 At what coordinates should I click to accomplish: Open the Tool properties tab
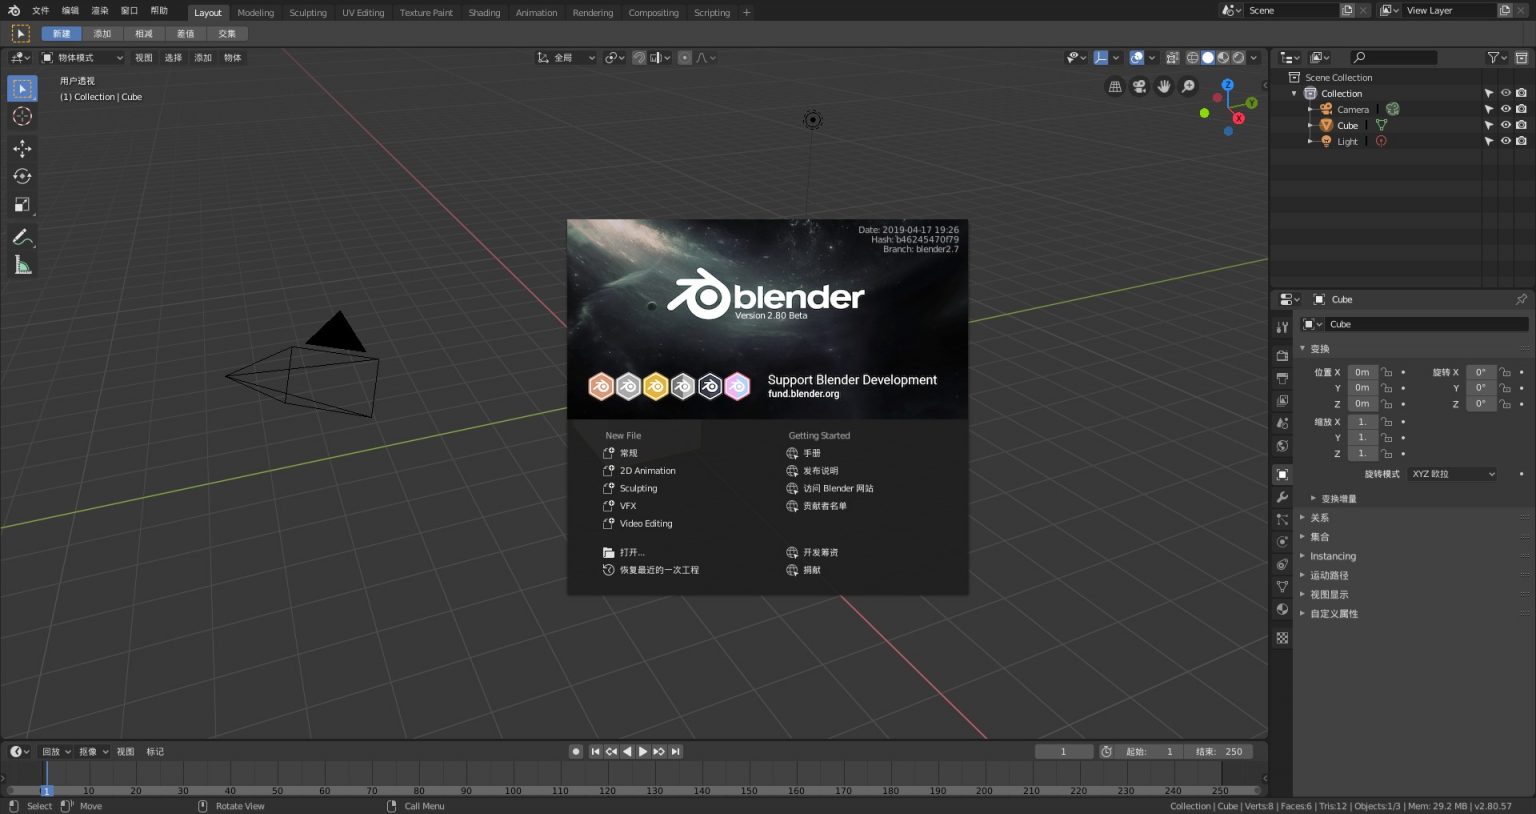pos(1282,327)
